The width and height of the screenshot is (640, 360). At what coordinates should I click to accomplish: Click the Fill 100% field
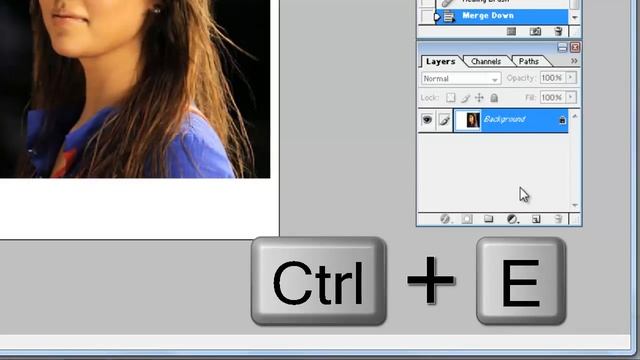tap(552, 98)
